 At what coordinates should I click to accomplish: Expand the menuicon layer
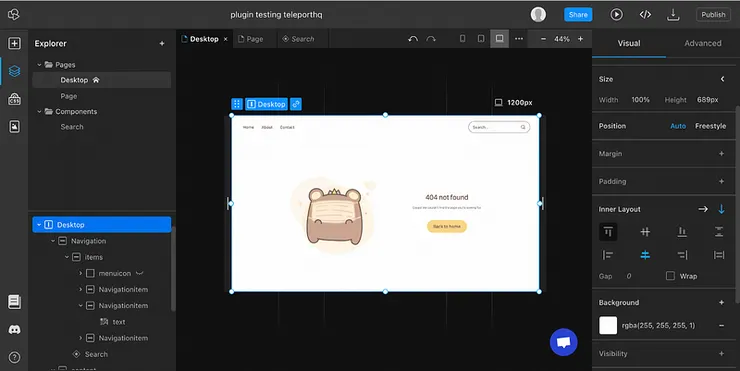(x=81, y=273)
